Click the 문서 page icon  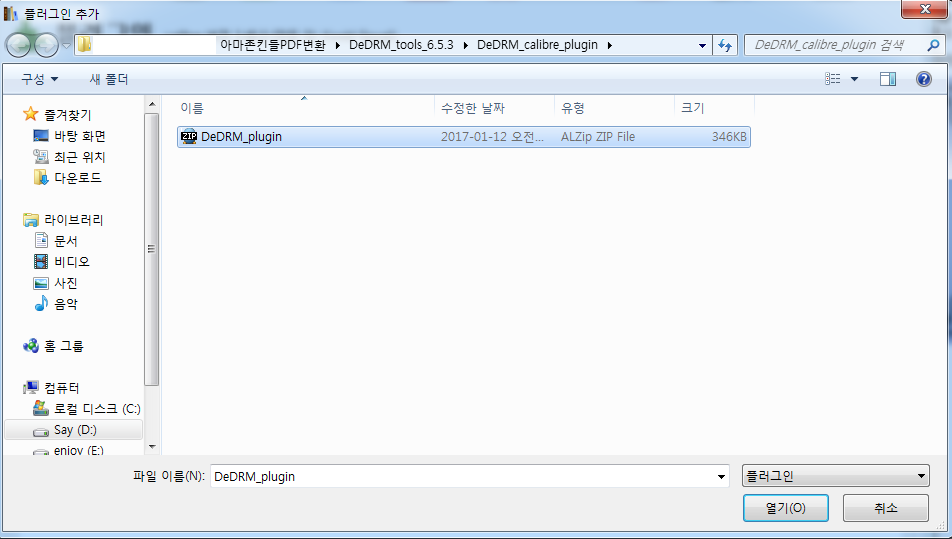pyautogui.click(x=41, y=241)
